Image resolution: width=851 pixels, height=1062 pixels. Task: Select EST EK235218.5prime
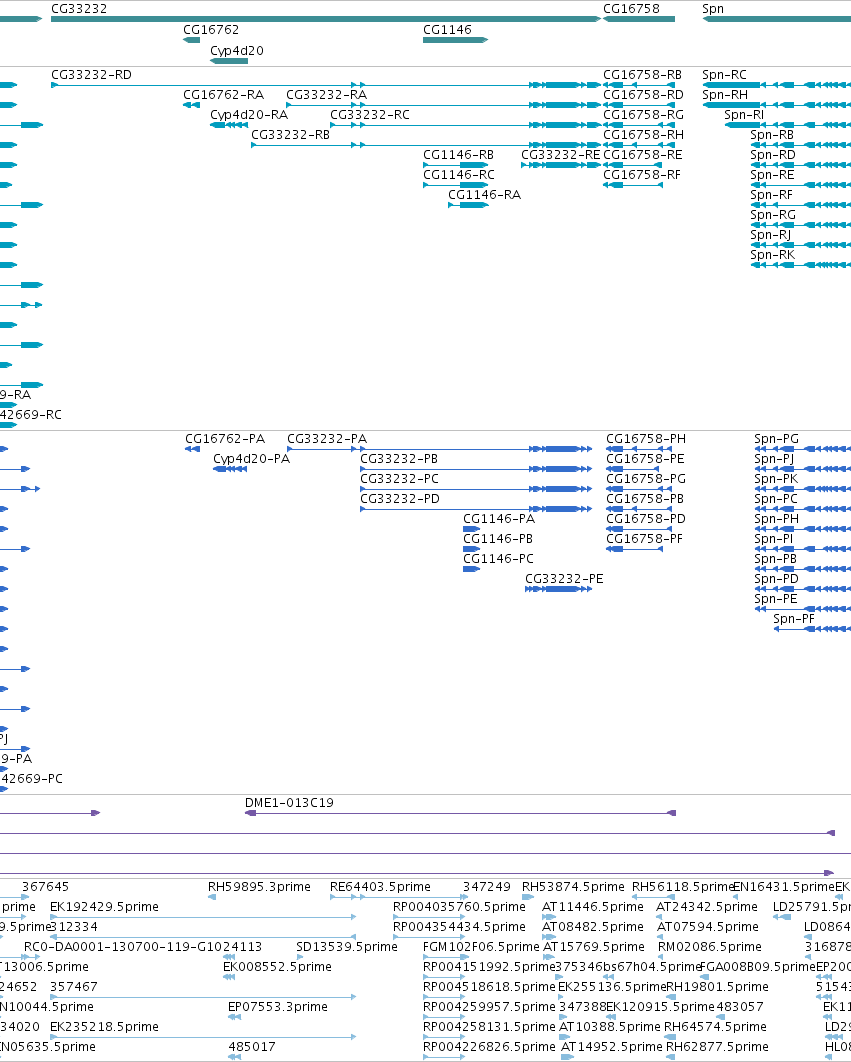pyautogui.click(x=104, y=1027)
